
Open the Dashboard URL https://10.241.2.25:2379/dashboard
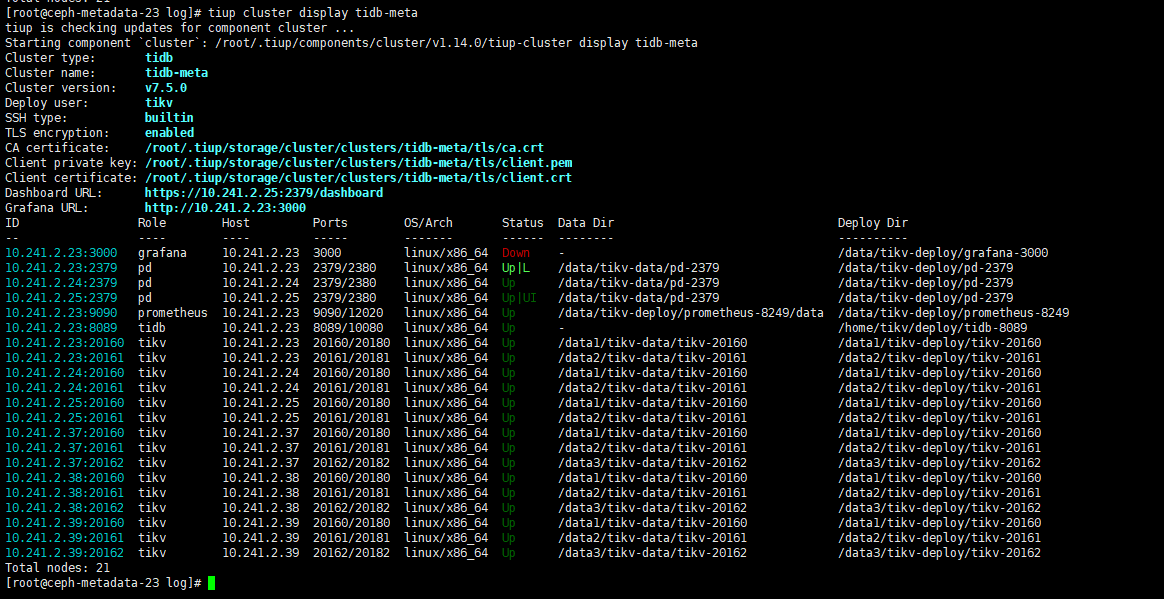pos(263,193)
